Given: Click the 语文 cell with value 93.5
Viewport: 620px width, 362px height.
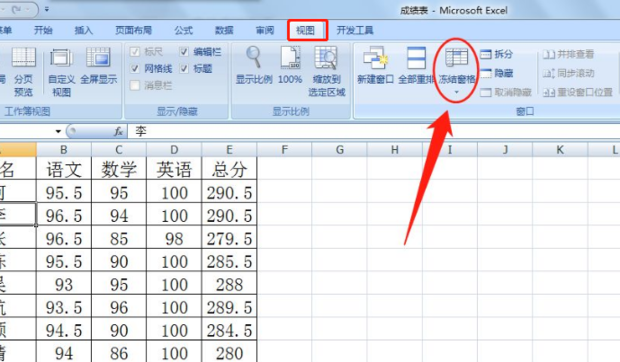Looking at the screenshot, I should pyautogui.click(x=64, y=307).
